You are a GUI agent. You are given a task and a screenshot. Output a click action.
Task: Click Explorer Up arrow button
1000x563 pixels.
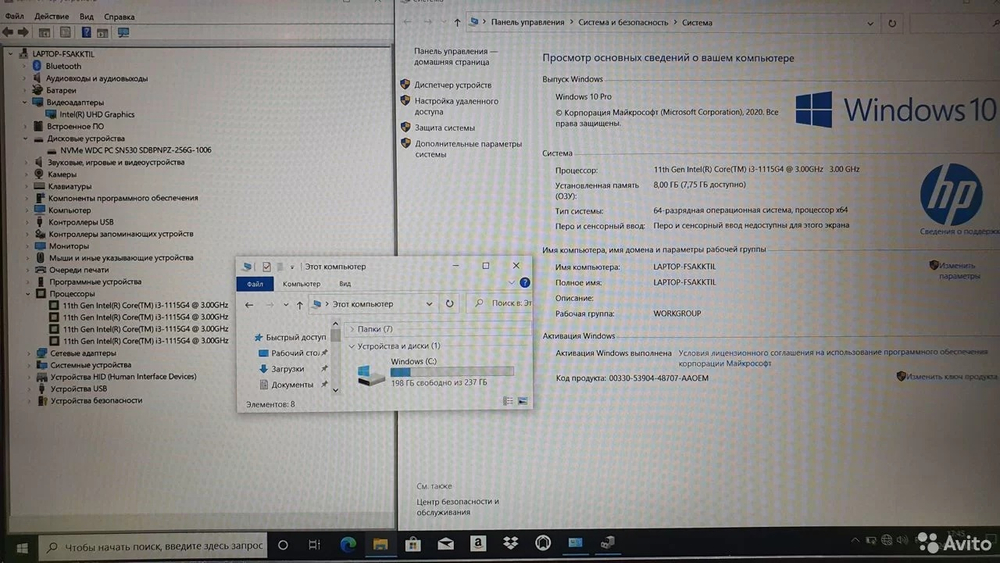[x=300, y=305]
